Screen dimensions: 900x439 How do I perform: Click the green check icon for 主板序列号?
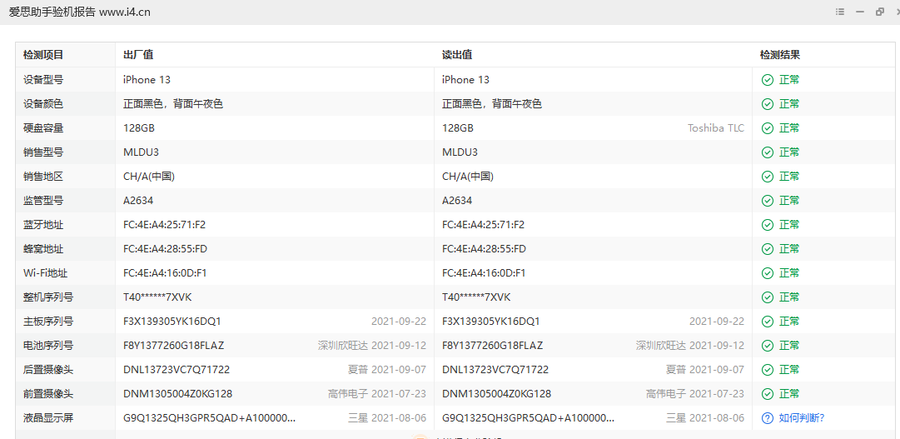pos(767,321)
